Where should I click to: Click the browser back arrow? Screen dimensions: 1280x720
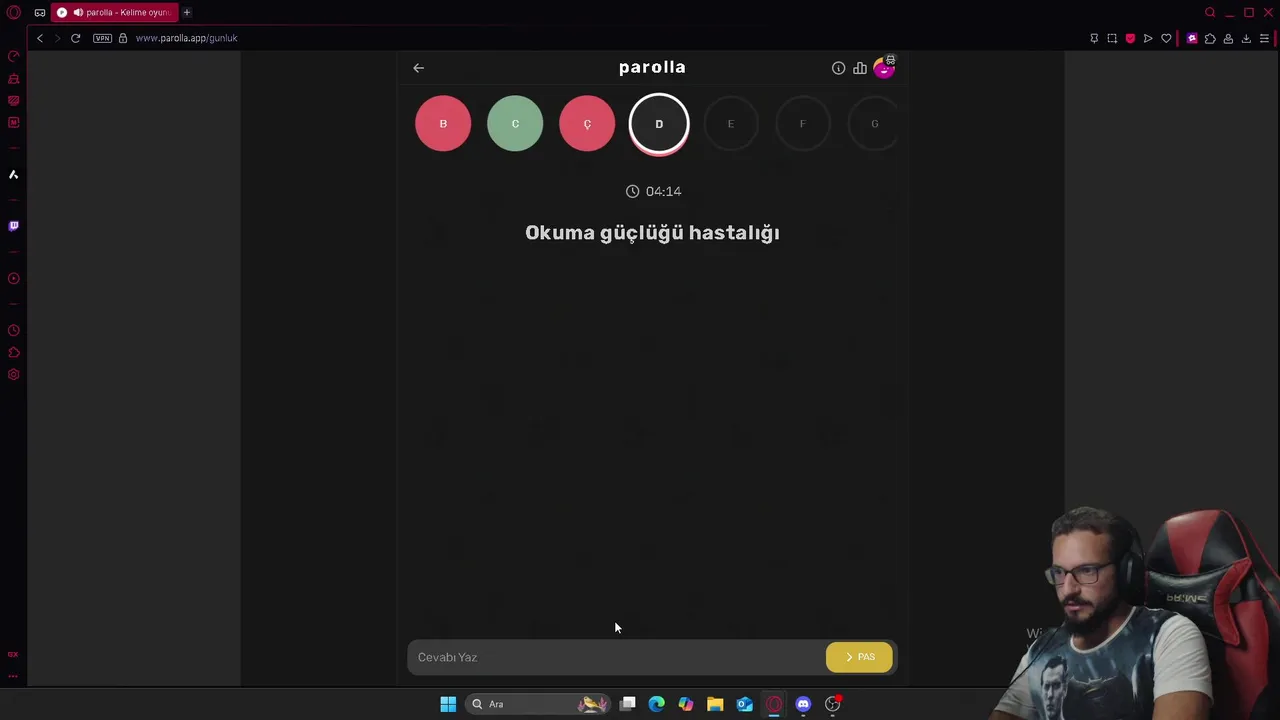point(40,38)
